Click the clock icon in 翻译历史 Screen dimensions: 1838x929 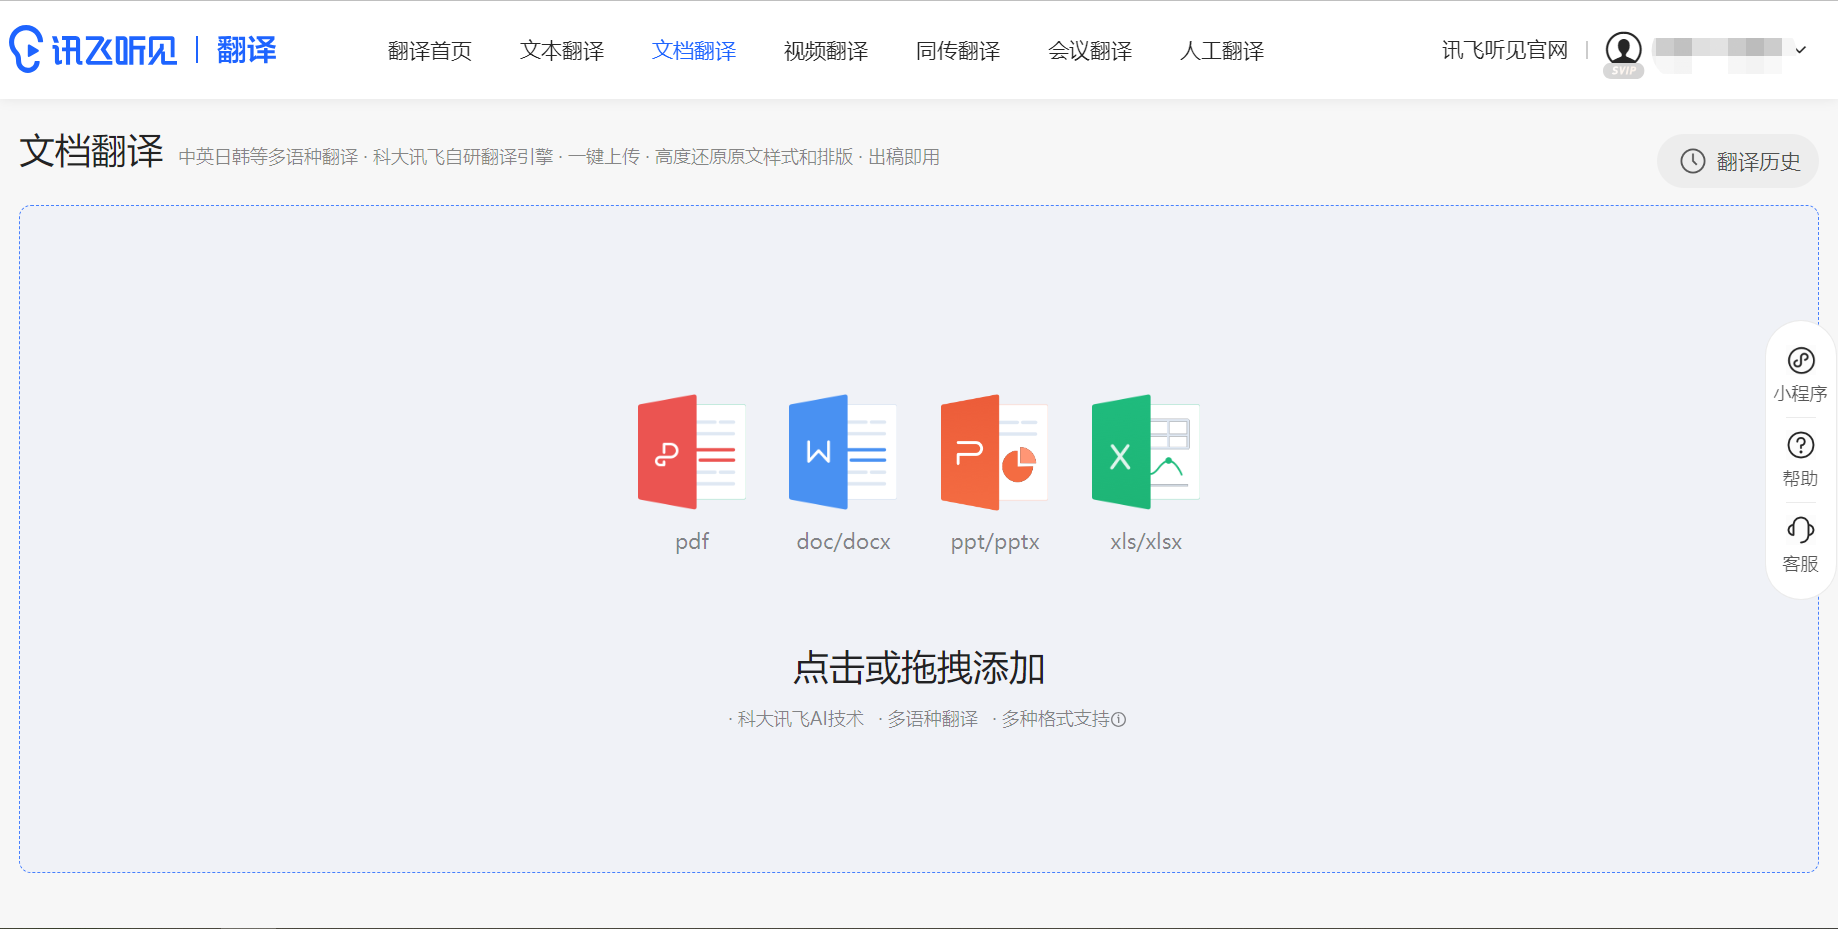1692,161
